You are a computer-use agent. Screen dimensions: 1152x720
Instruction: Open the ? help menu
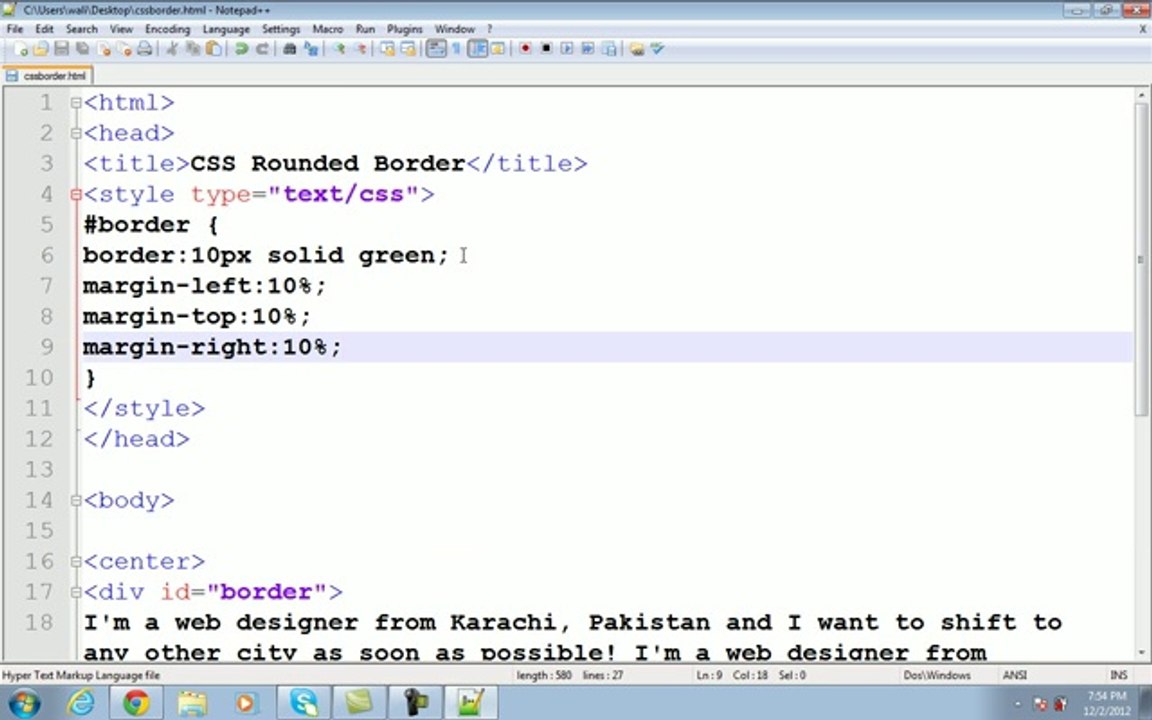[x=489, y=29]
